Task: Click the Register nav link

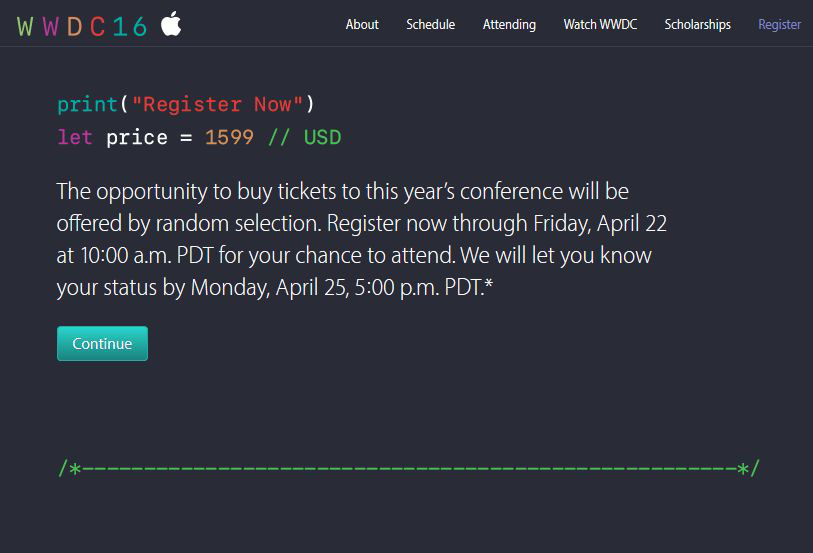Action: pyautogui.click(x=779, y=24)
